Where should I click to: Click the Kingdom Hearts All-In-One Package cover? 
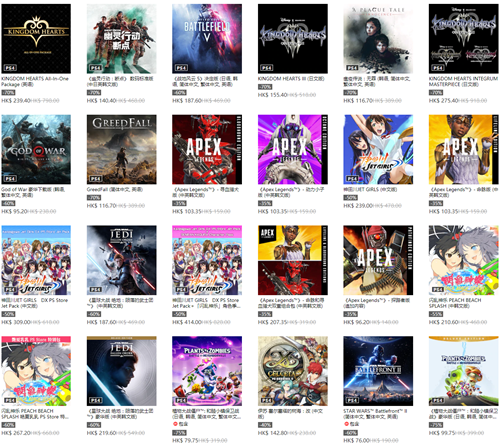click(36, 39)
